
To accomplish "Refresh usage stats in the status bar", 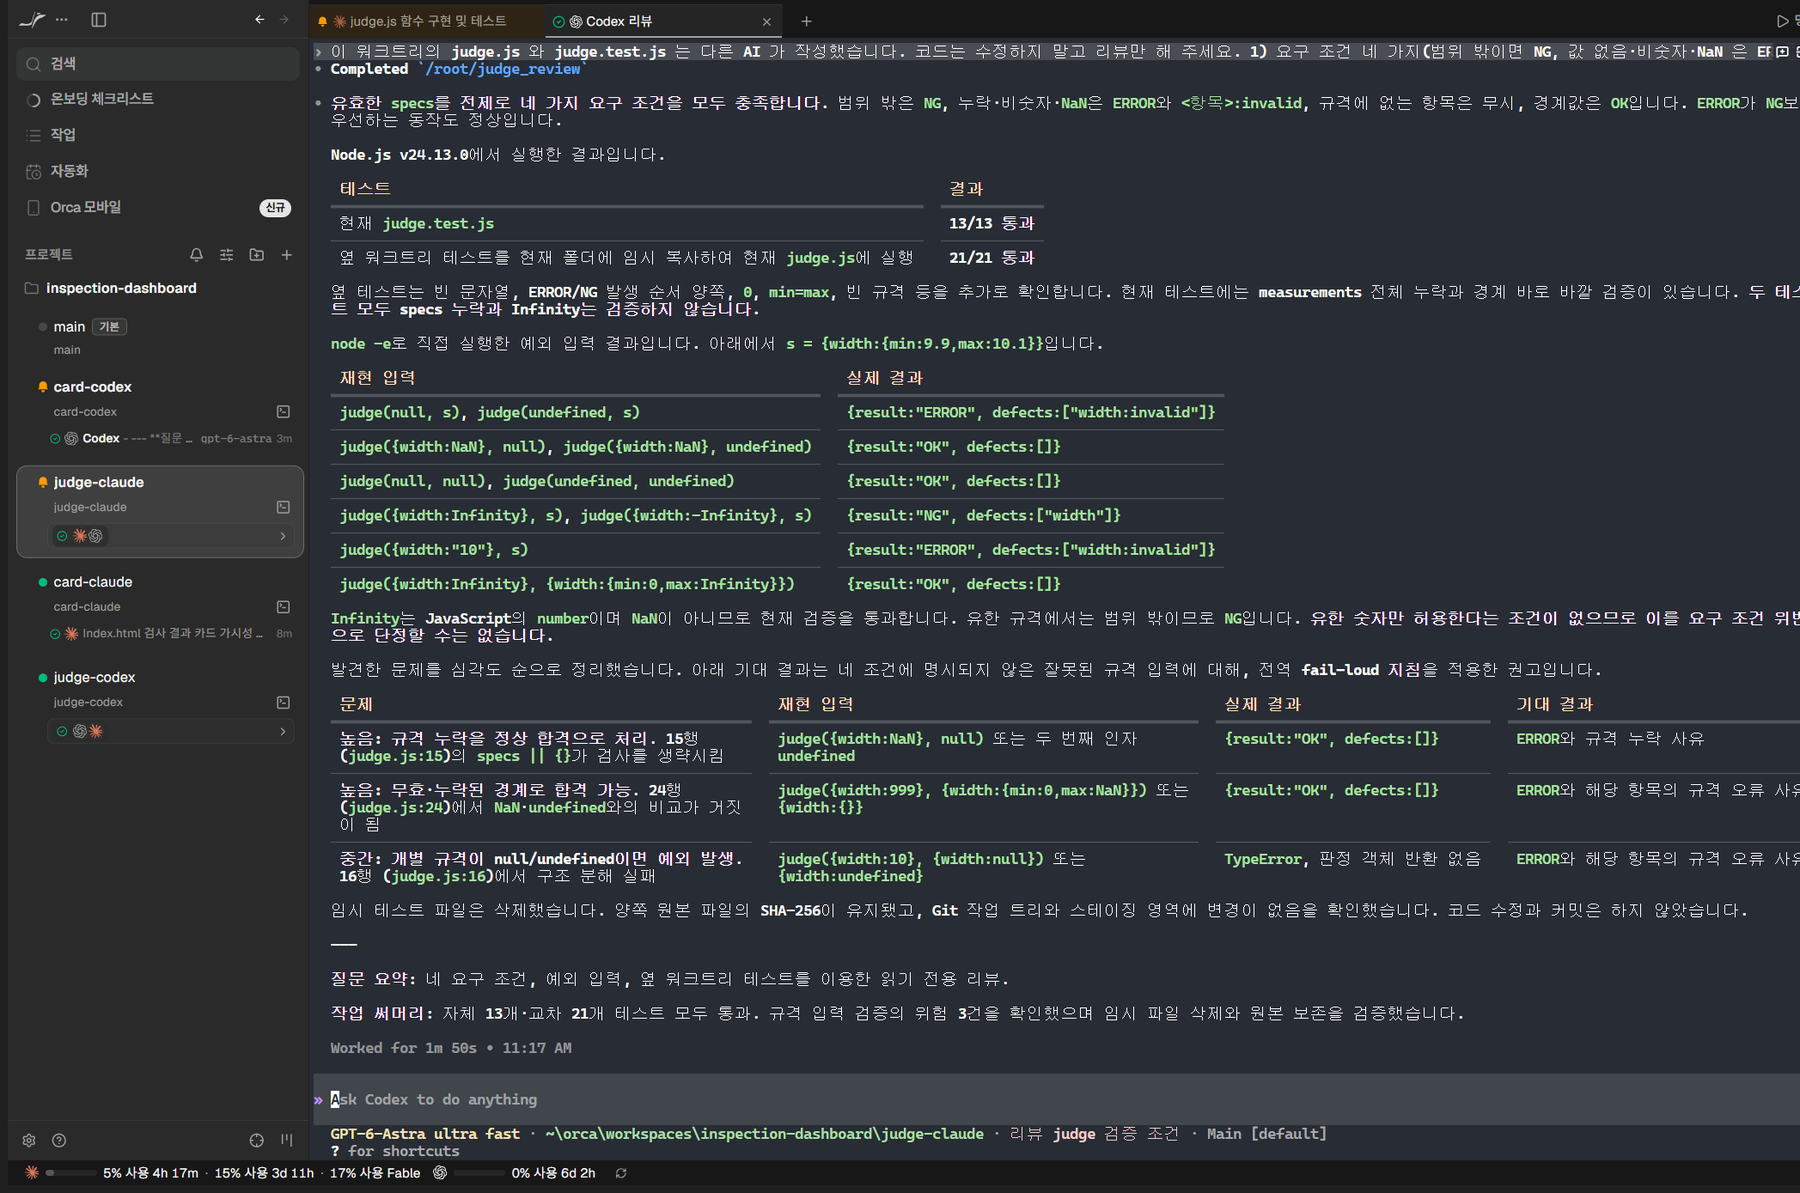I will pos(621,1173).
